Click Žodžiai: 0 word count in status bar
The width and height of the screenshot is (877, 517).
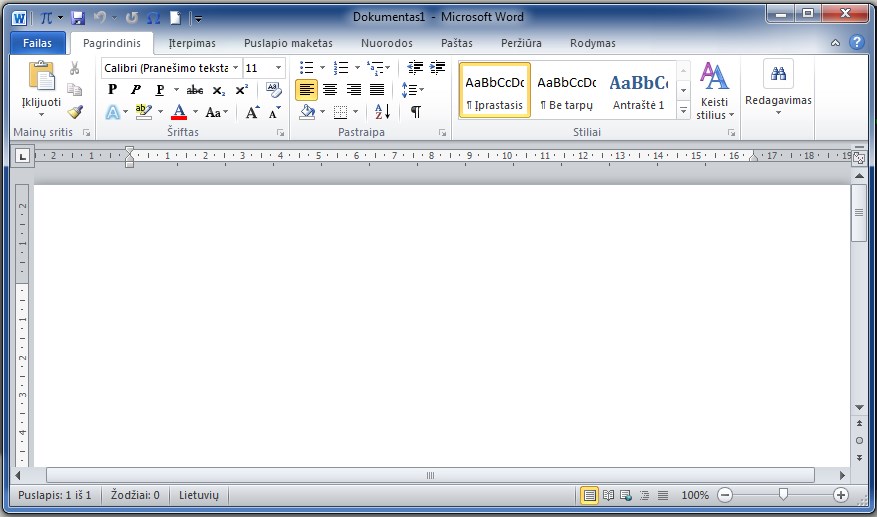135,495
